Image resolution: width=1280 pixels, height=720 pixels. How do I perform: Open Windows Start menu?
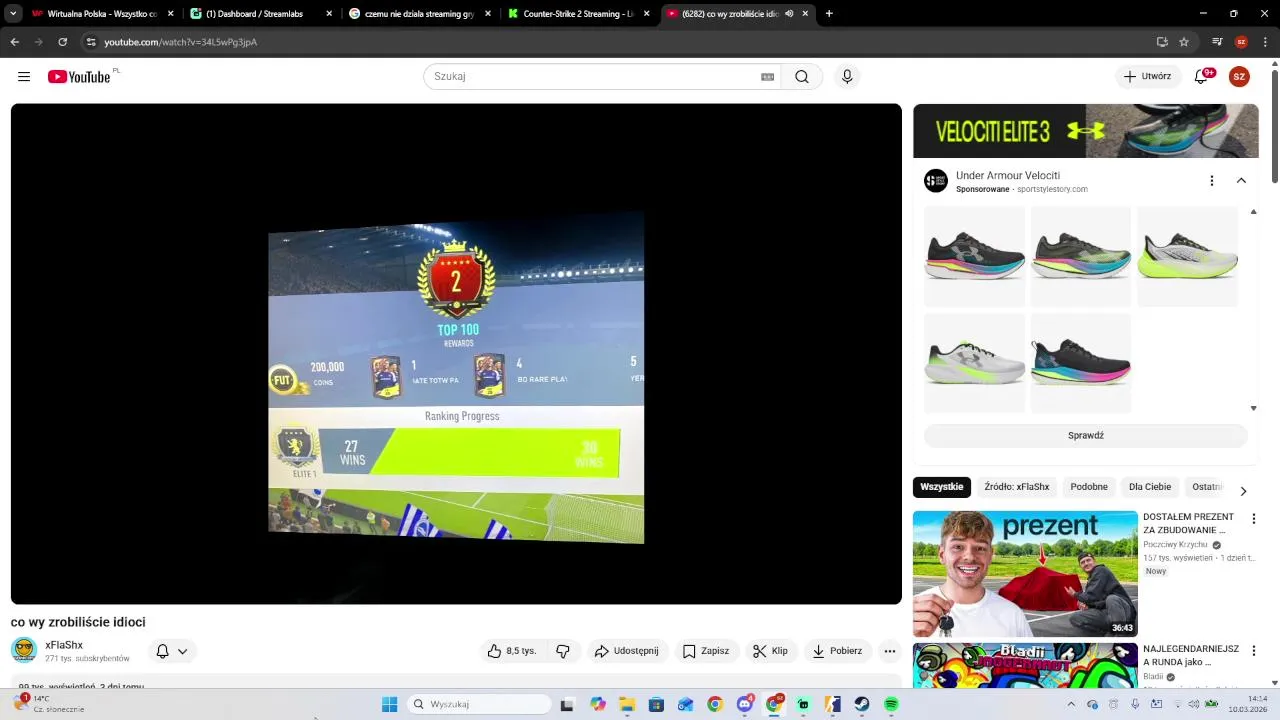click(x=390, y=704)
